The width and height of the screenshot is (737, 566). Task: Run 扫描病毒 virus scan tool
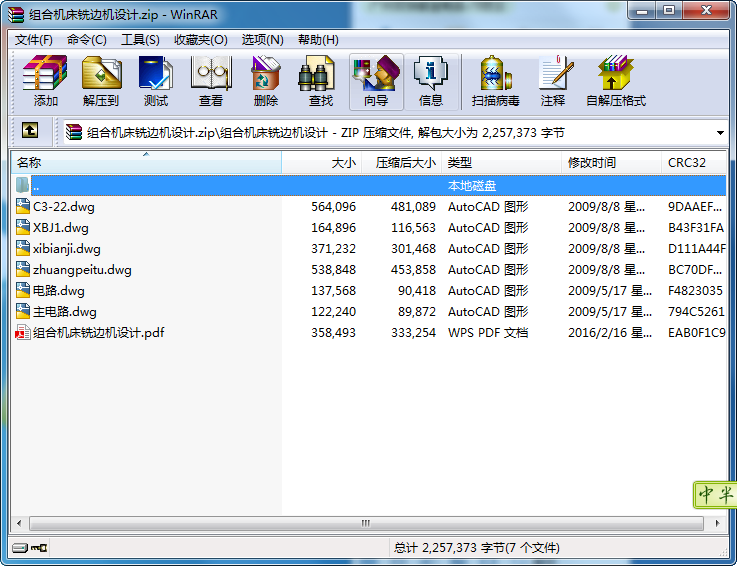pyautogui.click(x=496, y=81)
